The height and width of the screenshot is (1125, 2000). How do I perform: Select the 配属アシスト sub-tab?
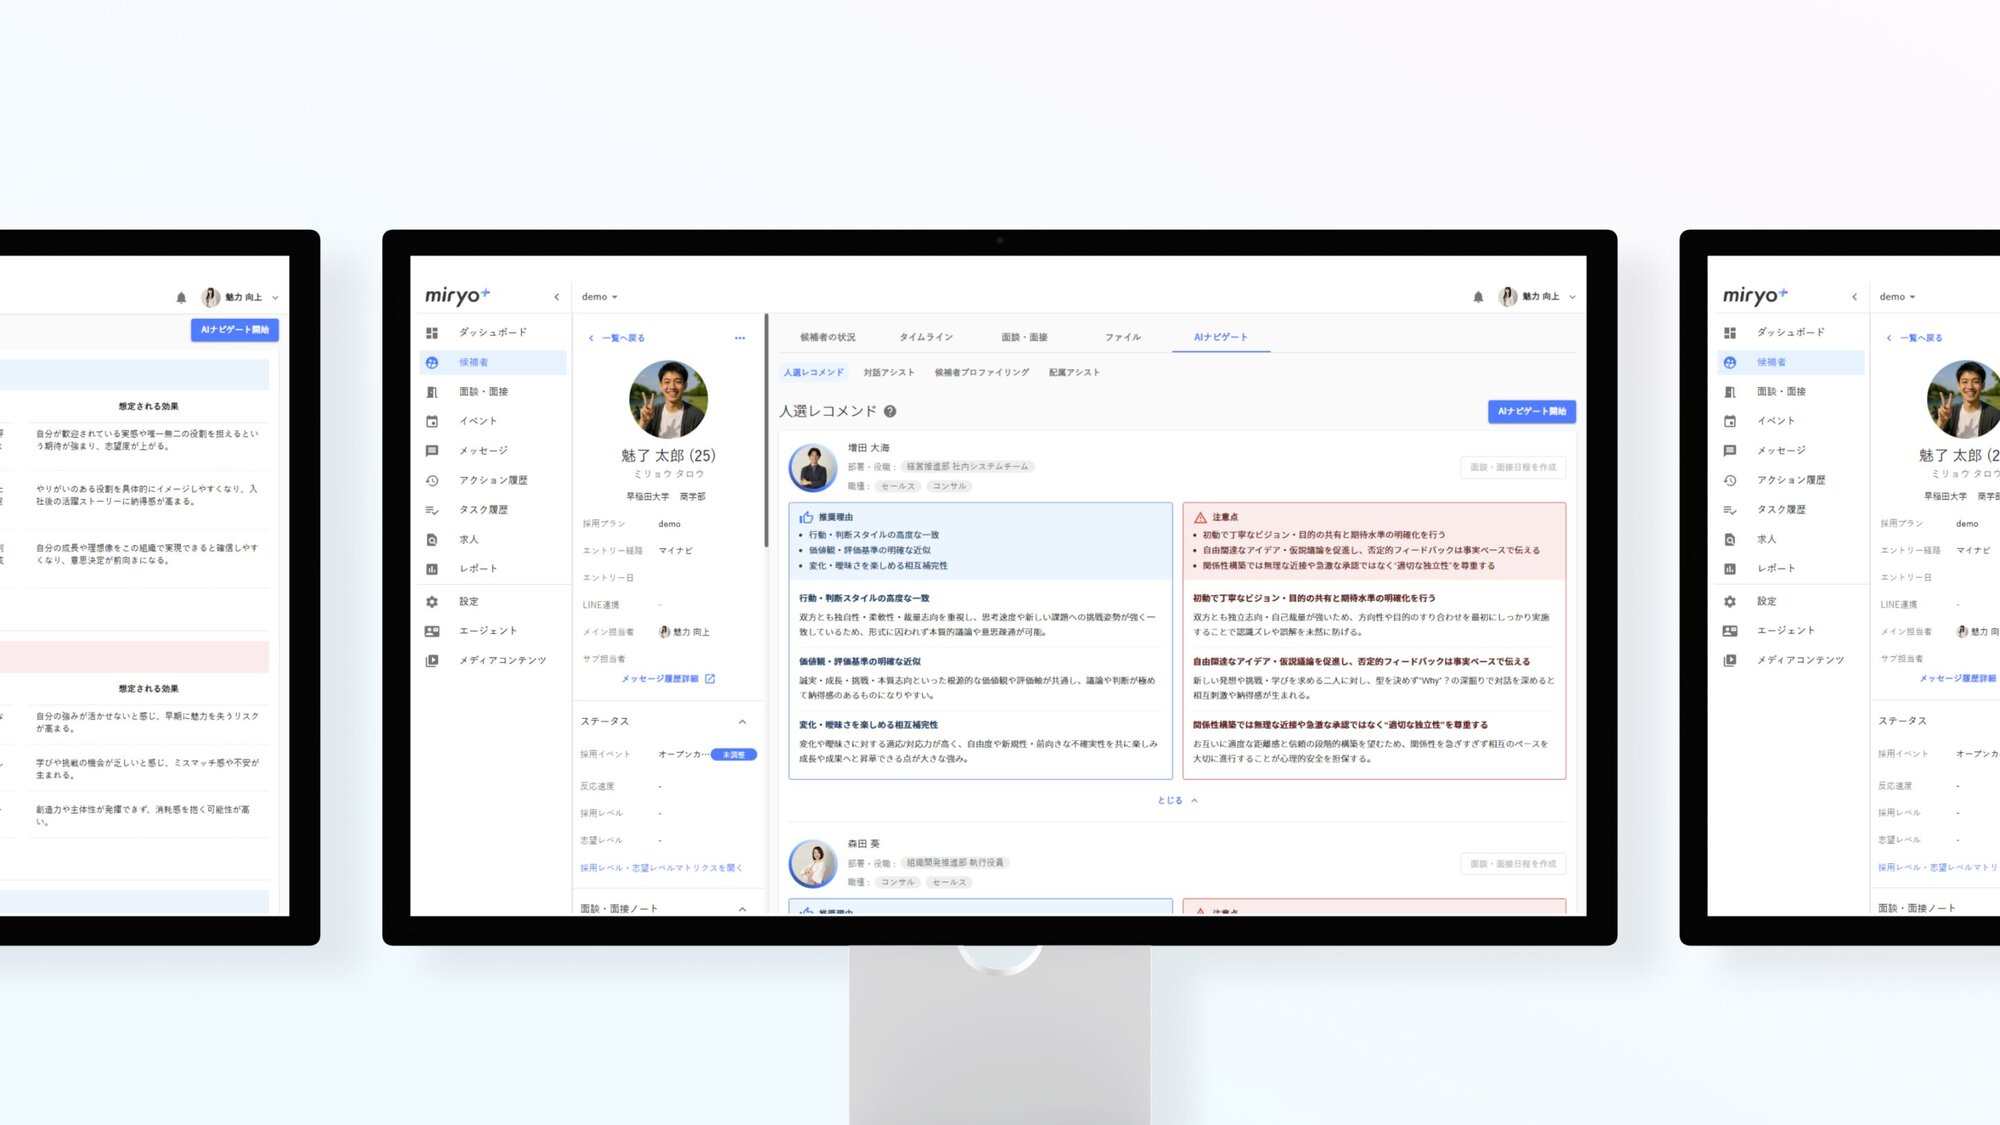(x=1074, y=372)
